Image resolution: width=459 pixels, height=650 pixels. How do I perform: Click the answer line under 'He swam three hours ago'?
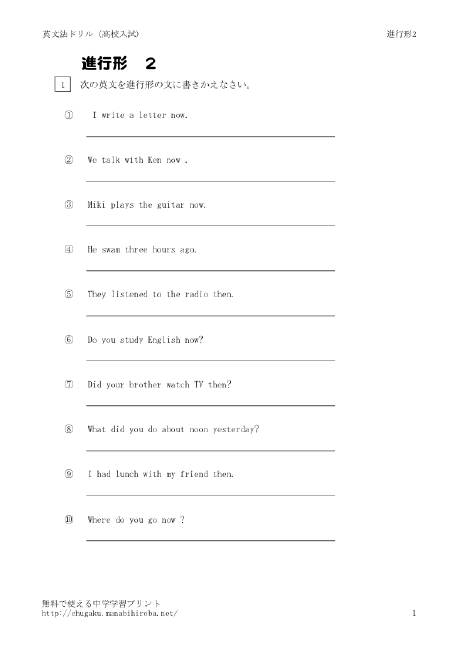210,271
